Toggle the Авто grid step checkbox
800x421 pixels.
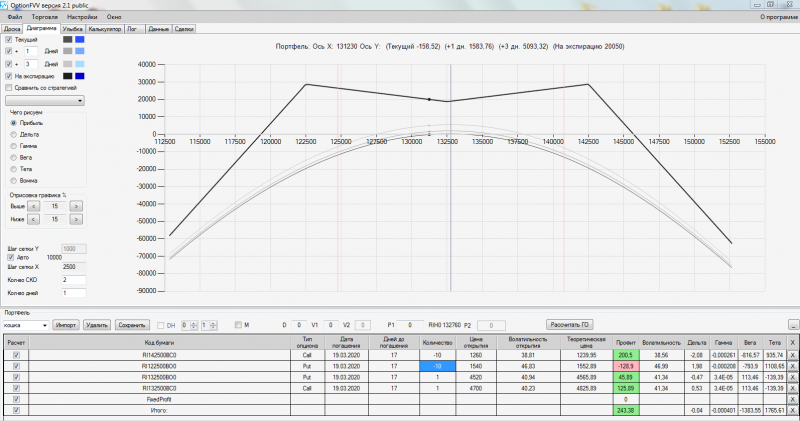[x=11, y=258]
